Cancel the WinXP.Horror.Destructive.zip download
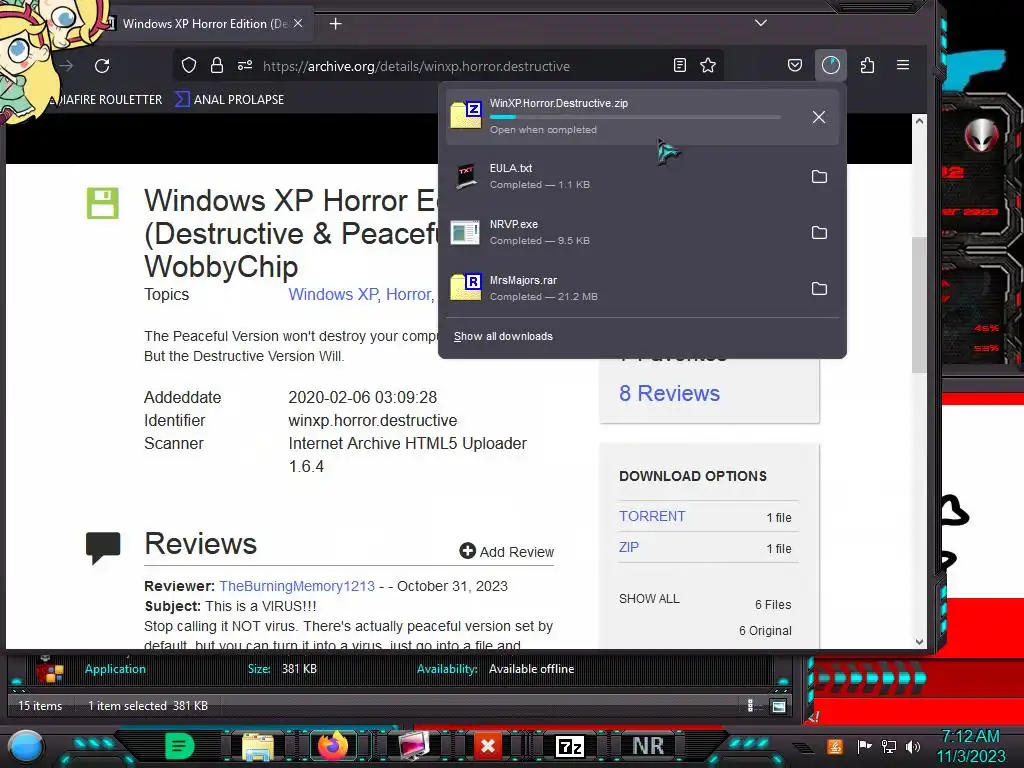The height and width of the screenshot is (768, 1024). click(819, 117)
